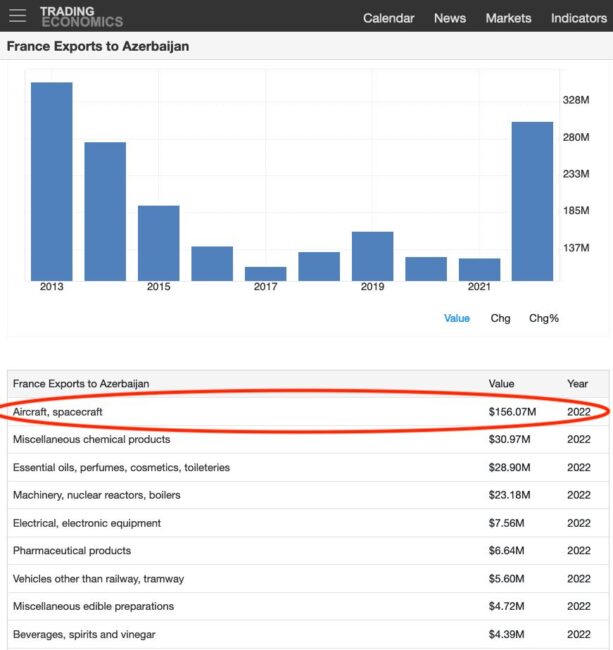Switch chart to Value view
Viewport: 613px width, 650px height.
pyautogui.click(x=456, y=318)
